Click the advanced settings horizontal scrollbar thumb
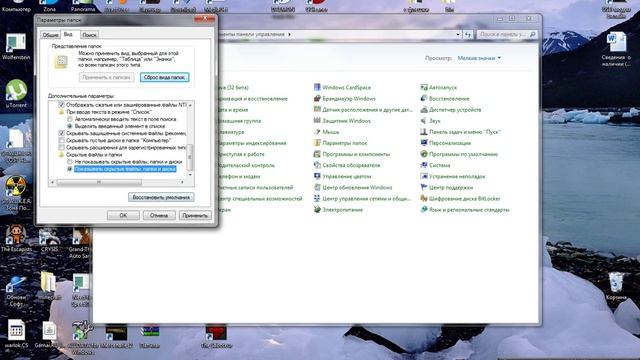The width and height of the screenshot is (640, 360). click(x=98, y=182)
